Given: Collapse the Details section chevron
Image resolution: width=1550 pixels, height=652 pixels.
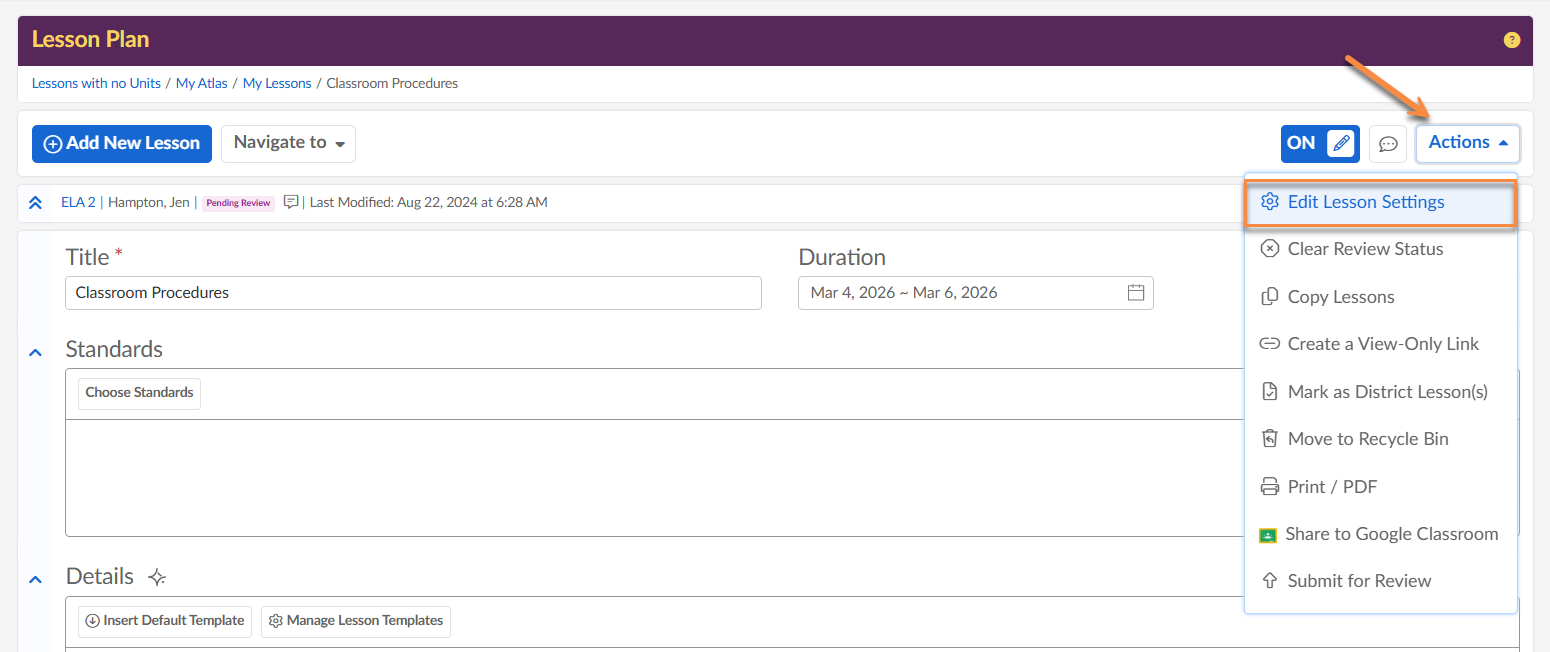Looking at the screenshot, I should click(36, 579).
